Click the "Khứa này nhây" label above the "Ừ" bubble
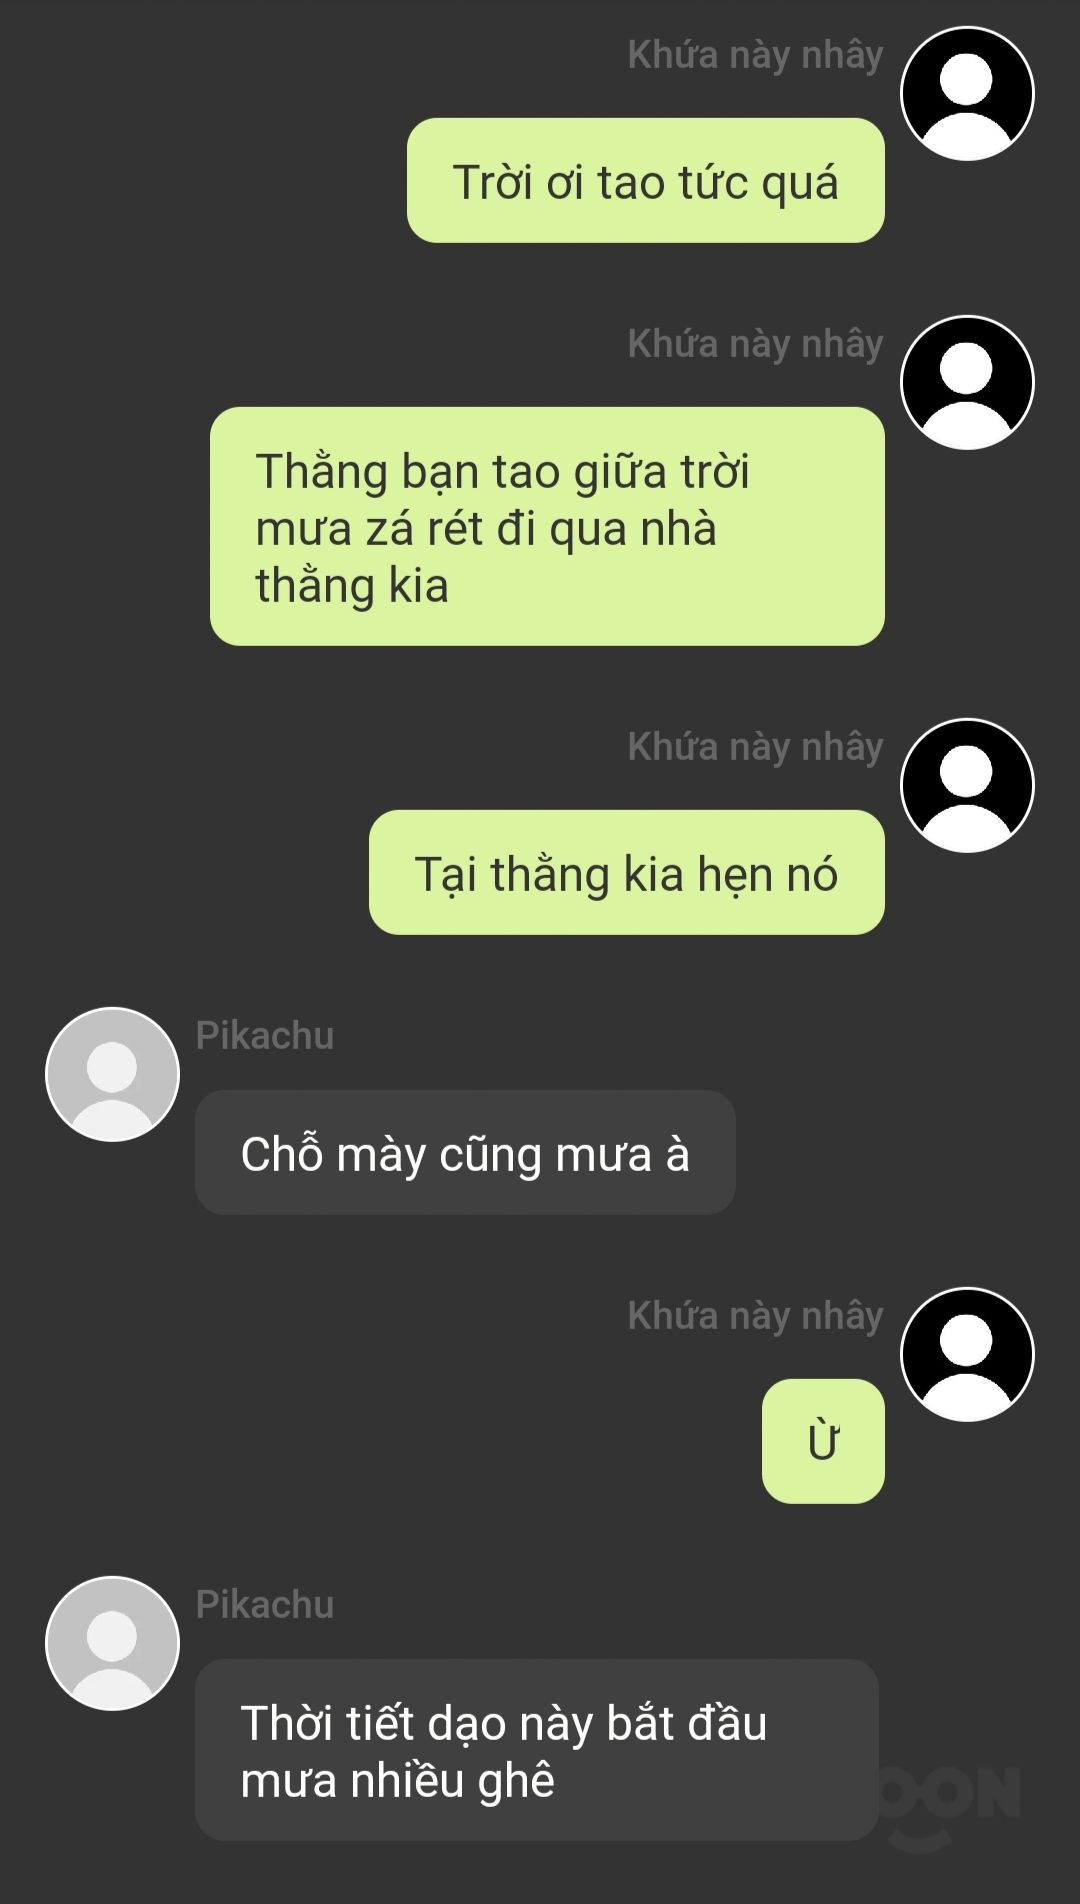This screenshot has height=1904, width=1080. (x=755, y=1316)
